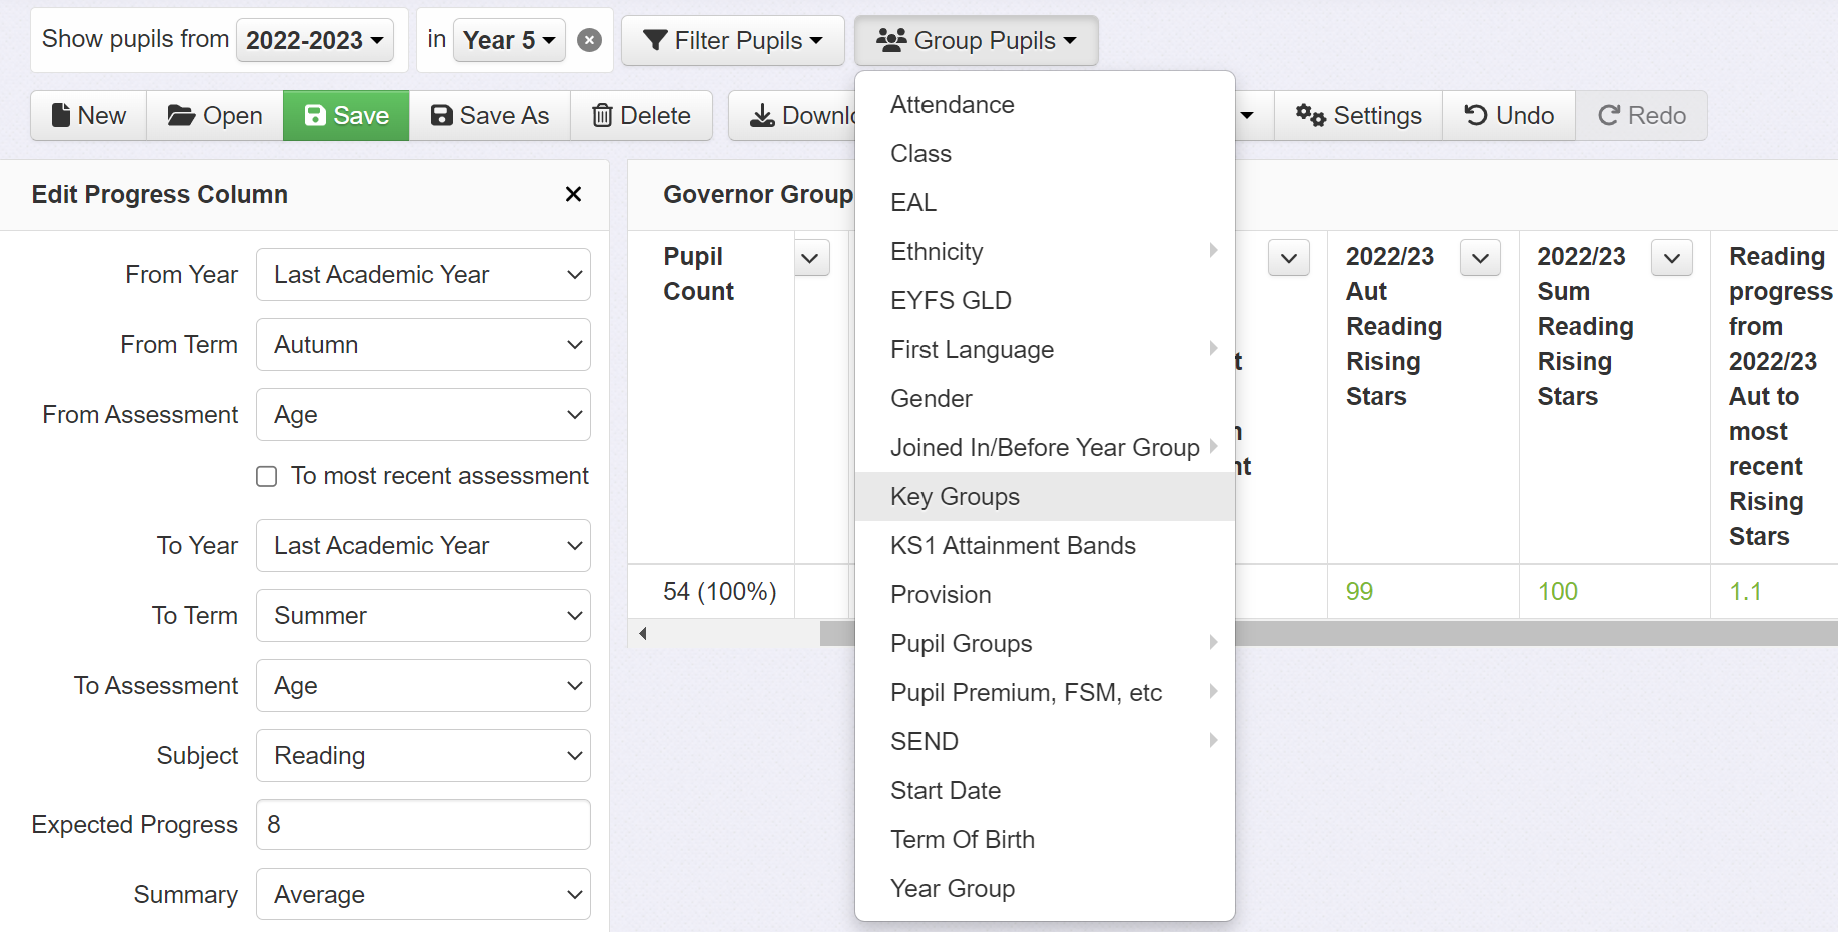Open the From Term select box
The image size is (1838, 932).
point(423,345)
